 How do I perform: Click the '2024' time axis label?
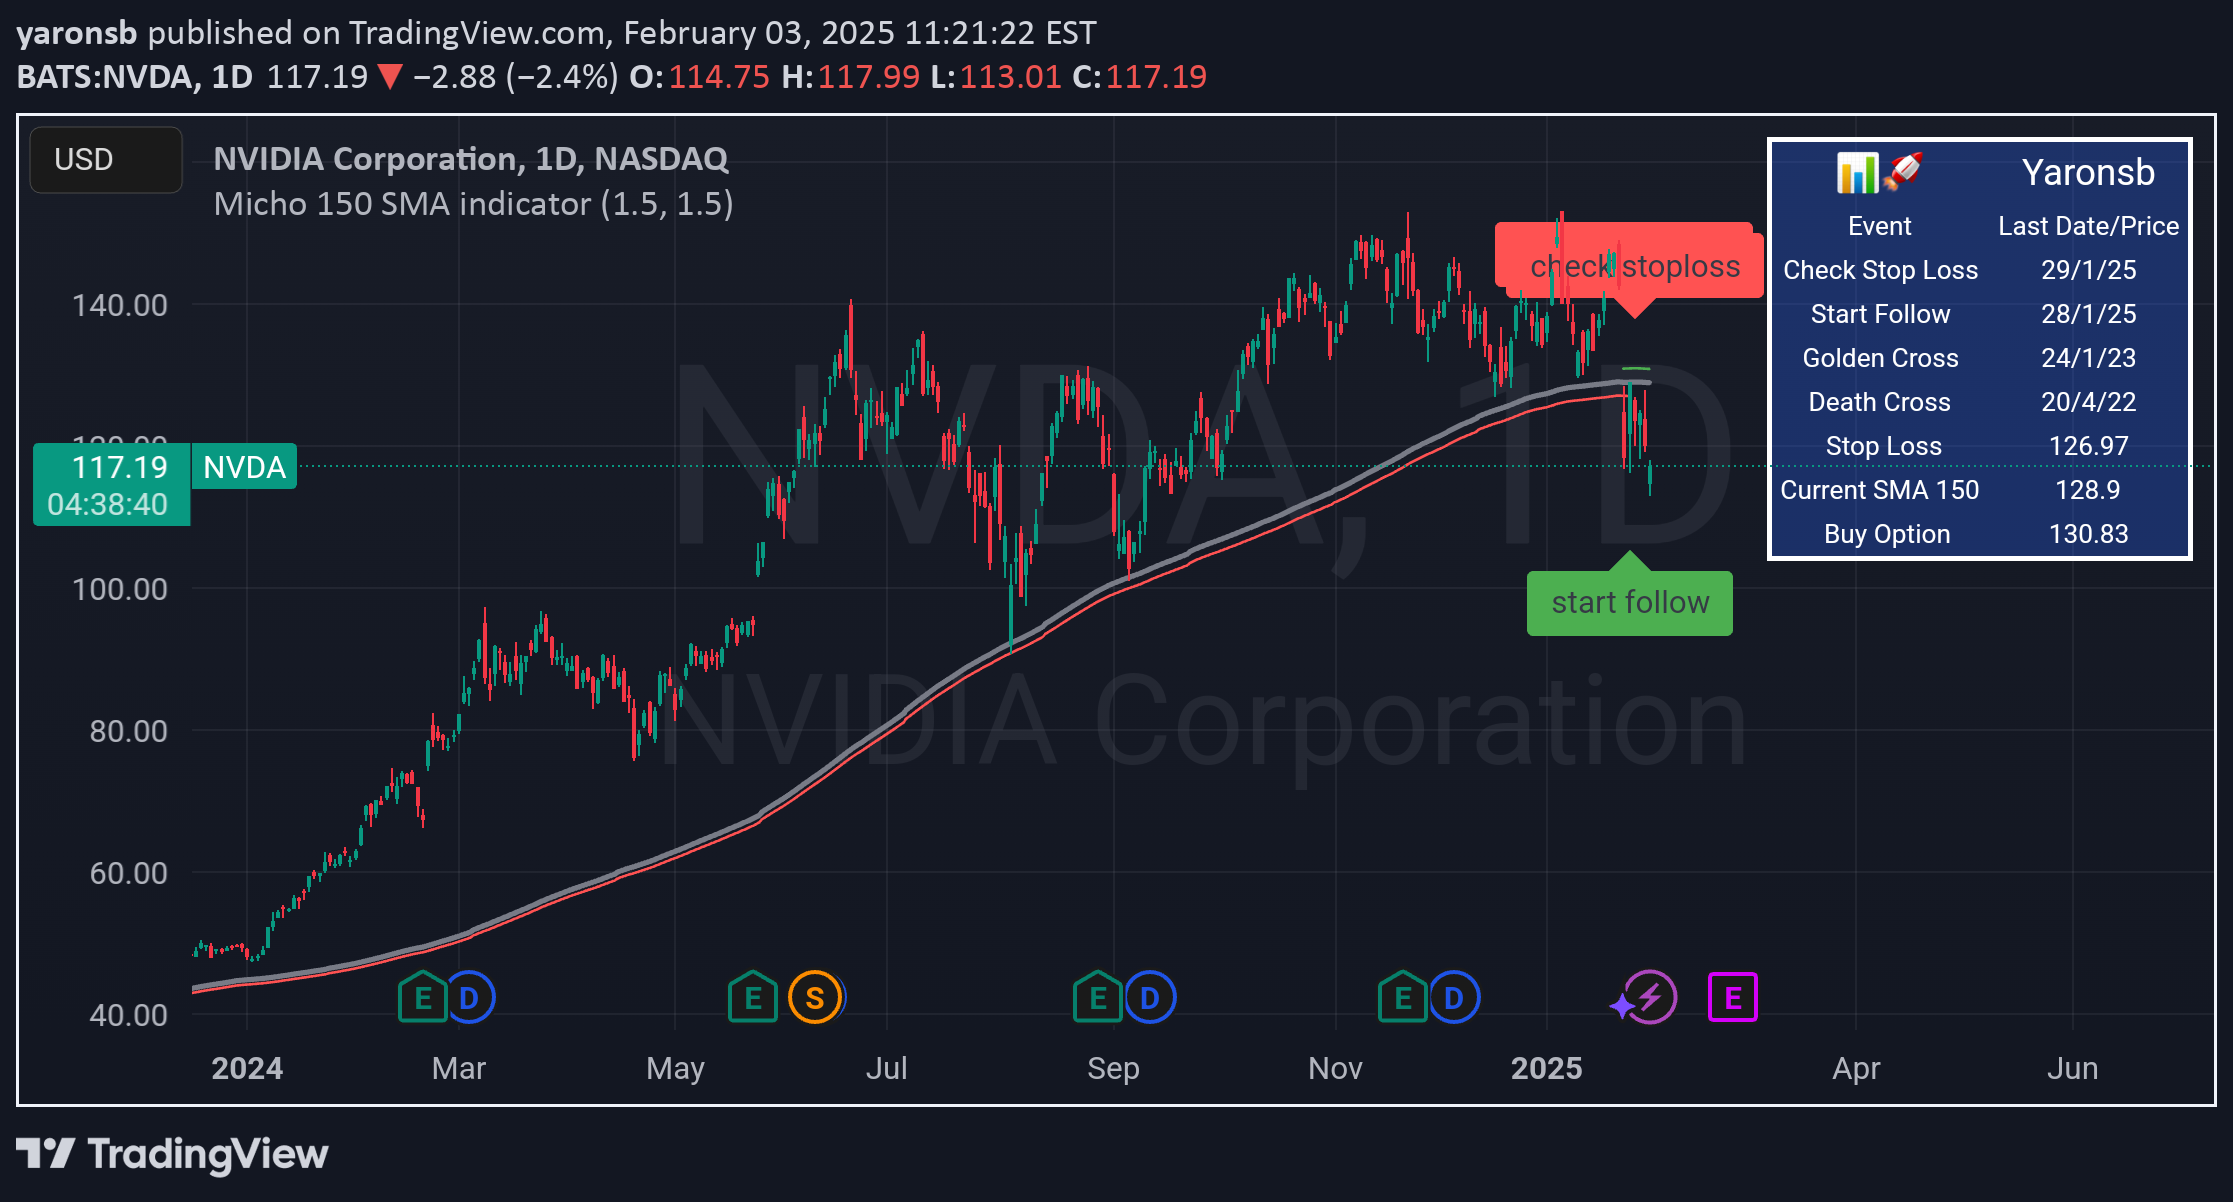tap(247, 1068)
